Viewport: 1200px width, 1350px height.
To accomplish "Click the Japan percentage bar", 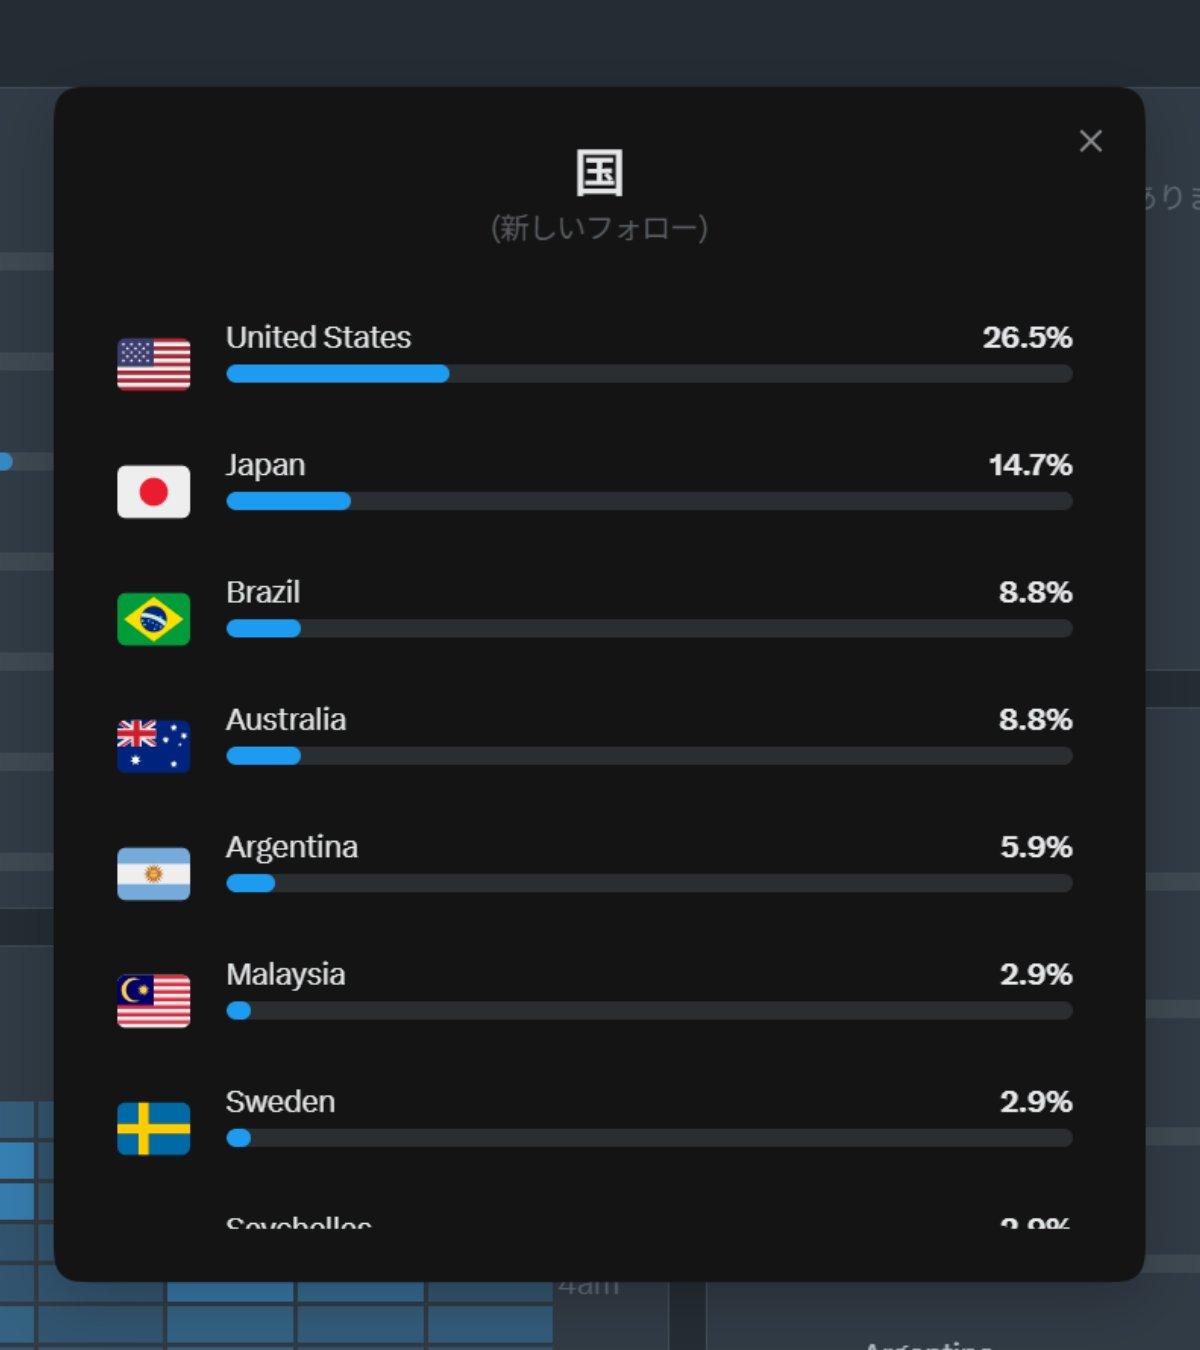I will point(649,501).
